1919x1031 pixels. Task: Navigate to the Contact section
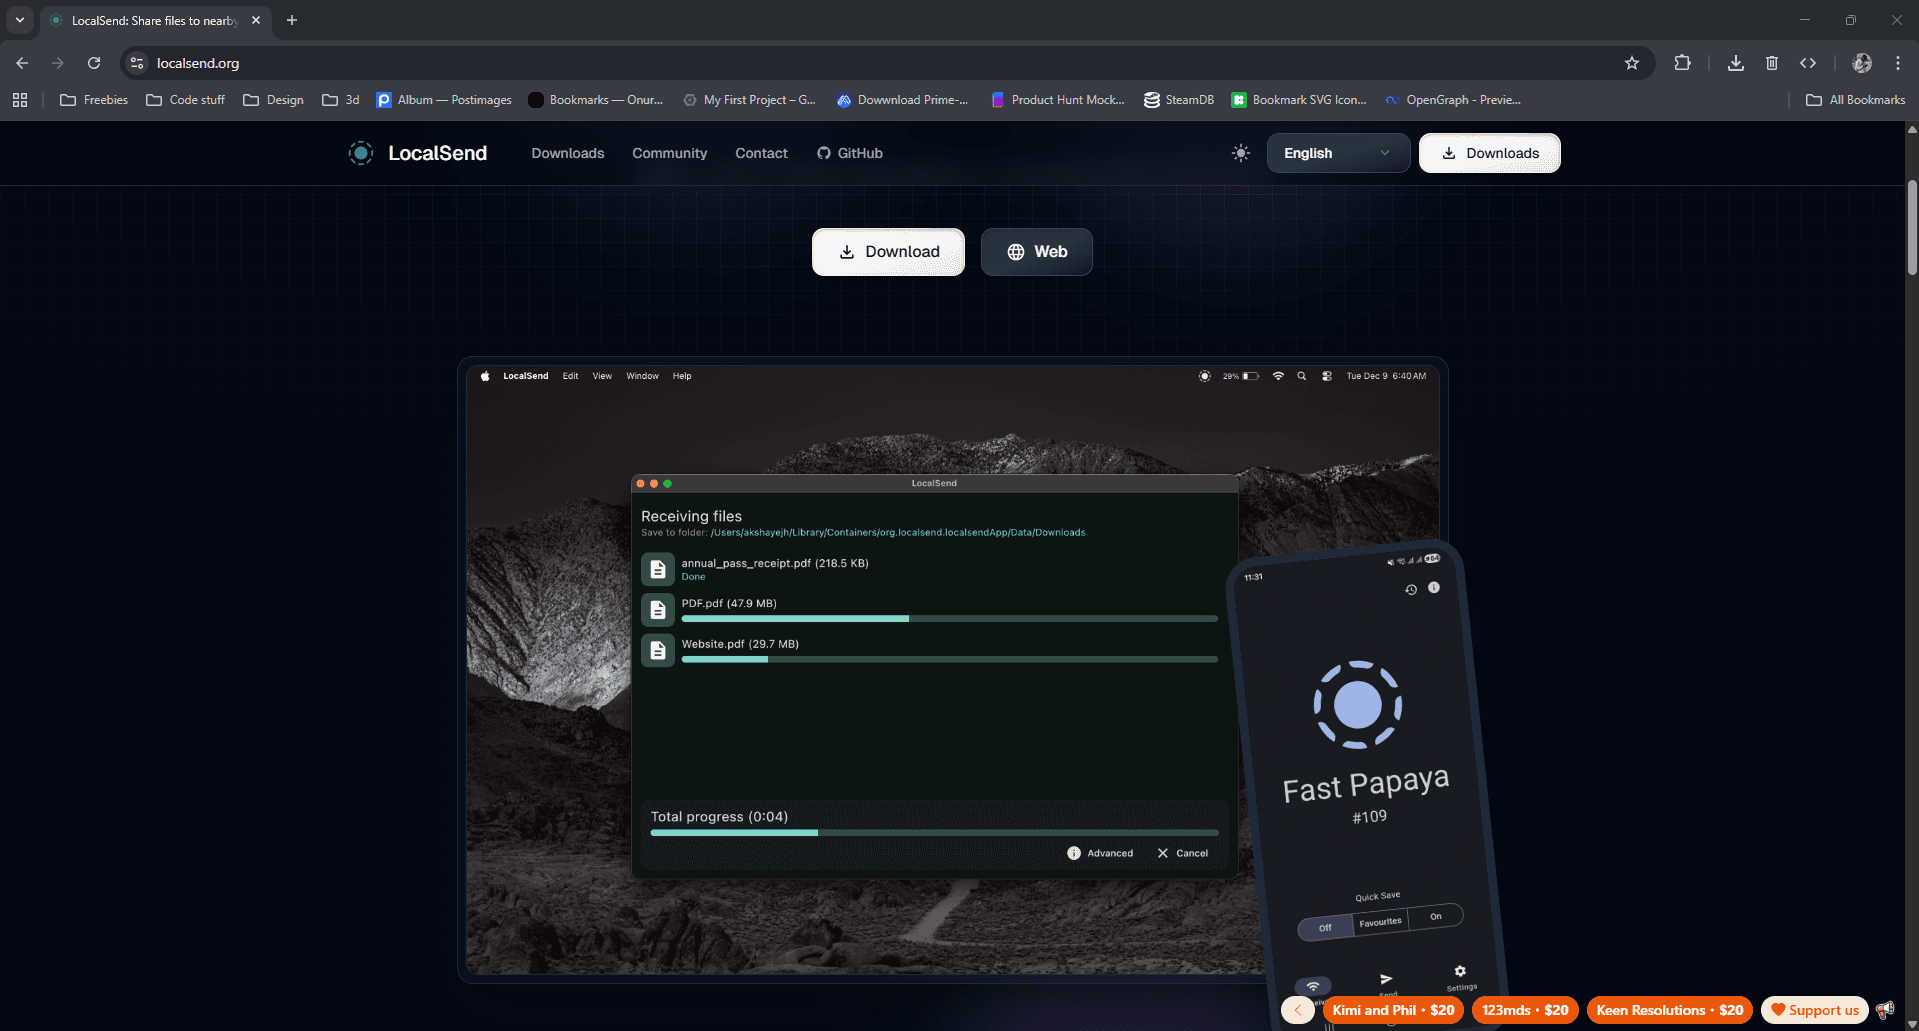click(761, 153)
